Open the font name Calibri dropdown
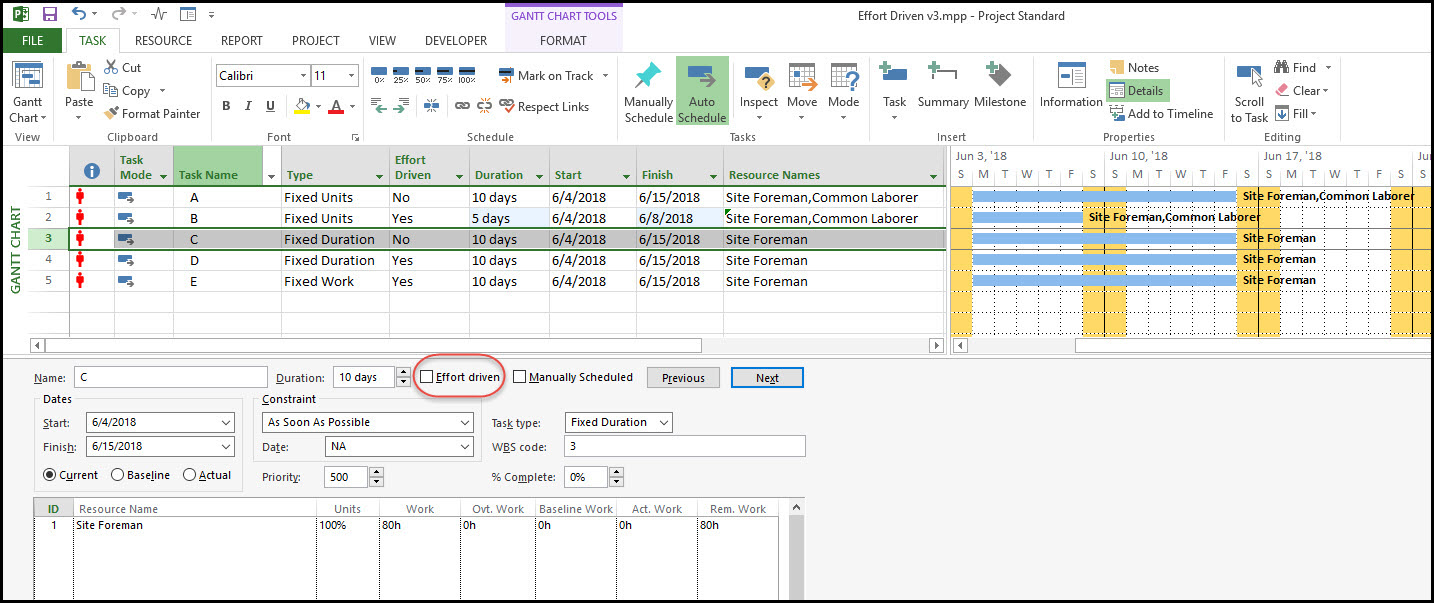Viewport: 1434px width, 603px height. click(303, 76)
